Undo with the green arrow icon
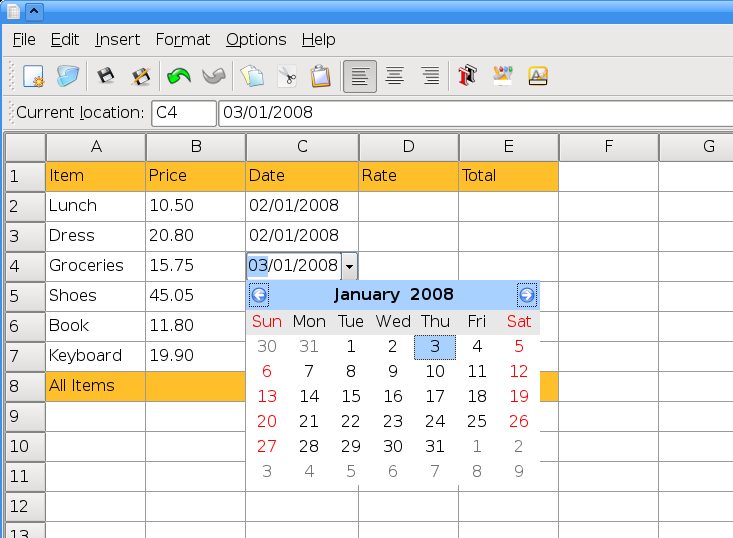 point(179,76)
